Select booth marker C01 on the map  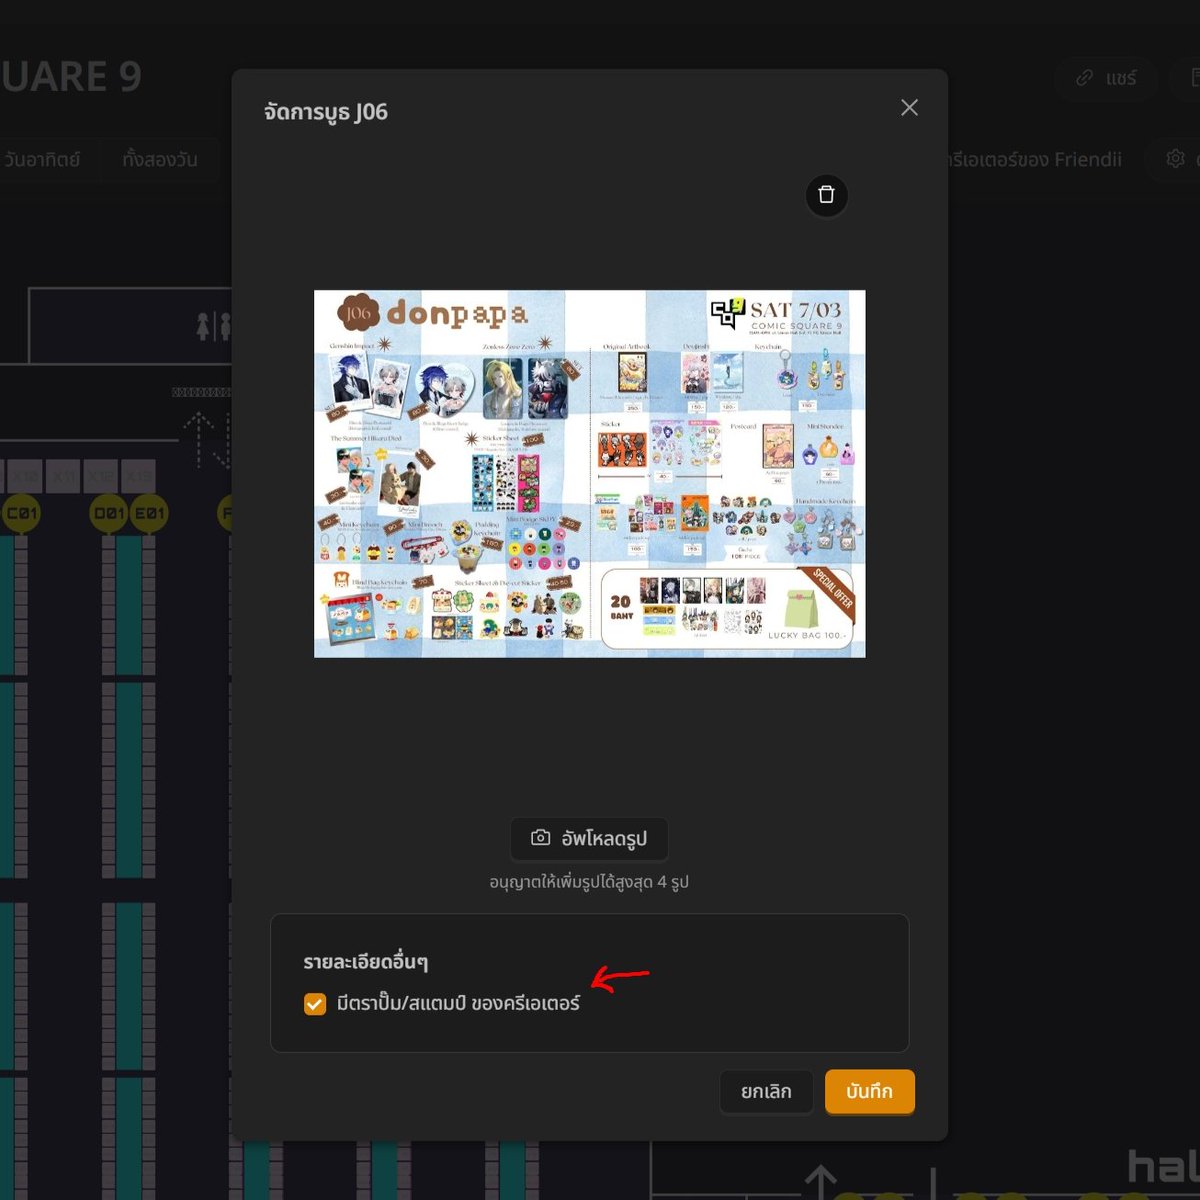pyautogui.click(x=21, y=514)
